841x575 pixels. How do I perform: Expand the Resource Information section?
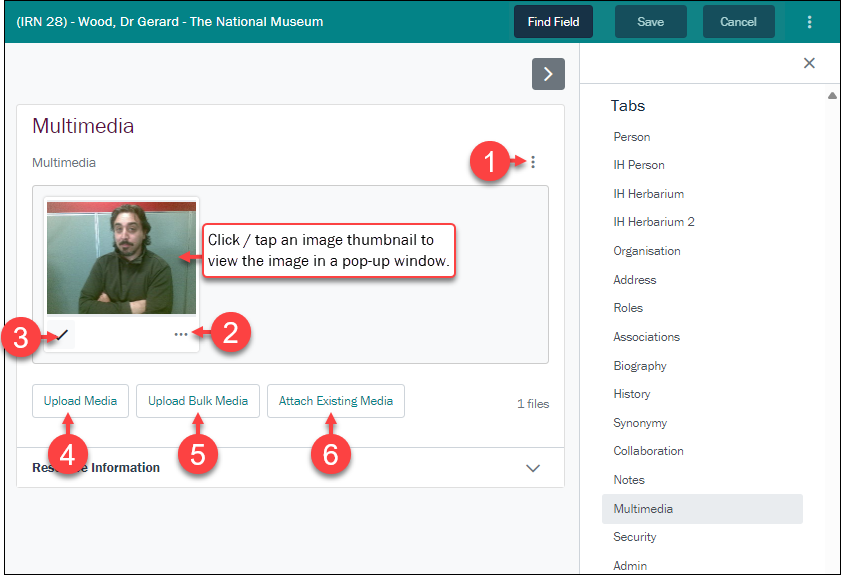click(533, 468)
